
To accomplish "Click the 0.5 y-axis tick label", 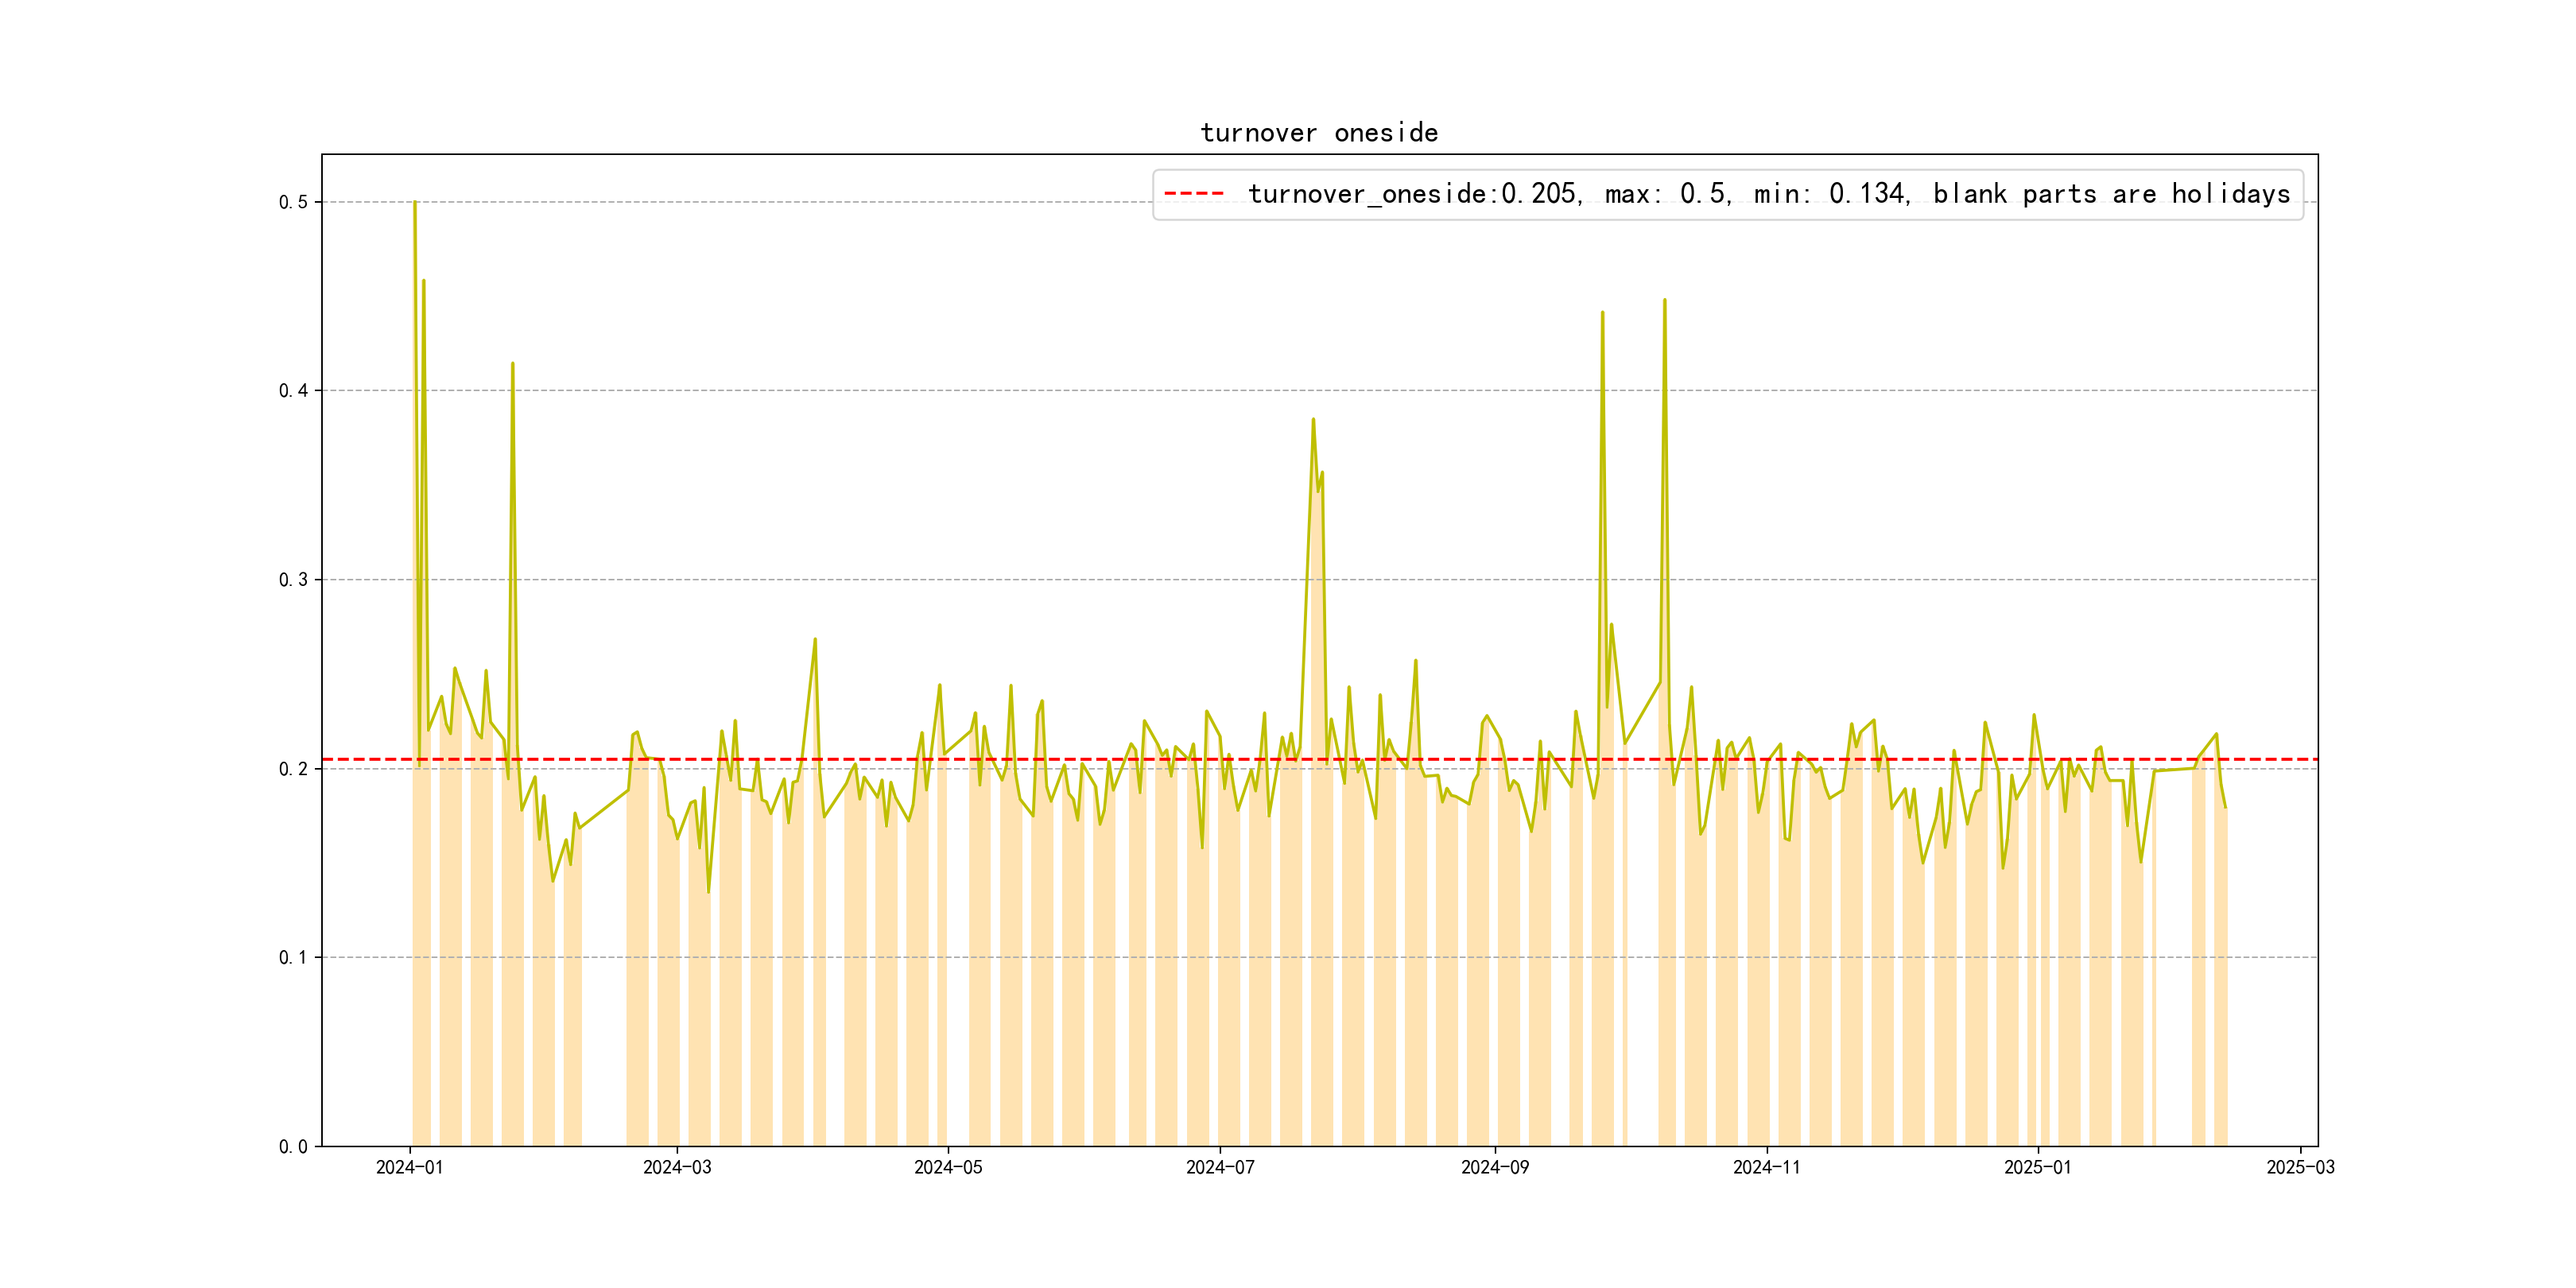I will click(293, 202).
